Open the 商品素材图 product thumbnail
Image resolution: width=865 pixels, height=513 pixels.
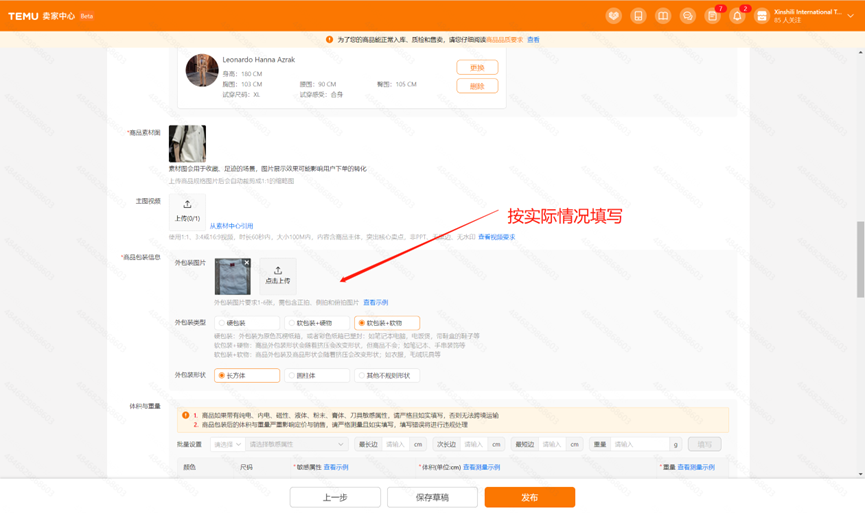click(187, 143)
